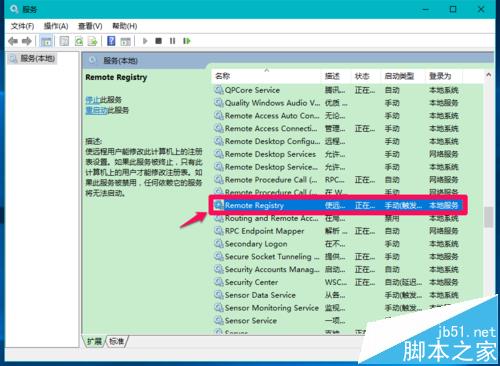
Task: Click WSC... description of Security Center
Action: [336, 283]
